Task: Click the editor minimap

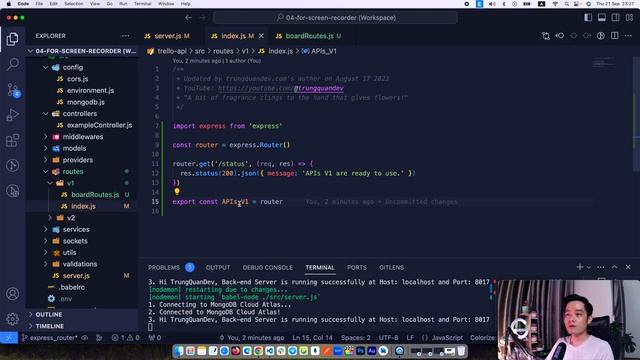Action: [604, 63]
